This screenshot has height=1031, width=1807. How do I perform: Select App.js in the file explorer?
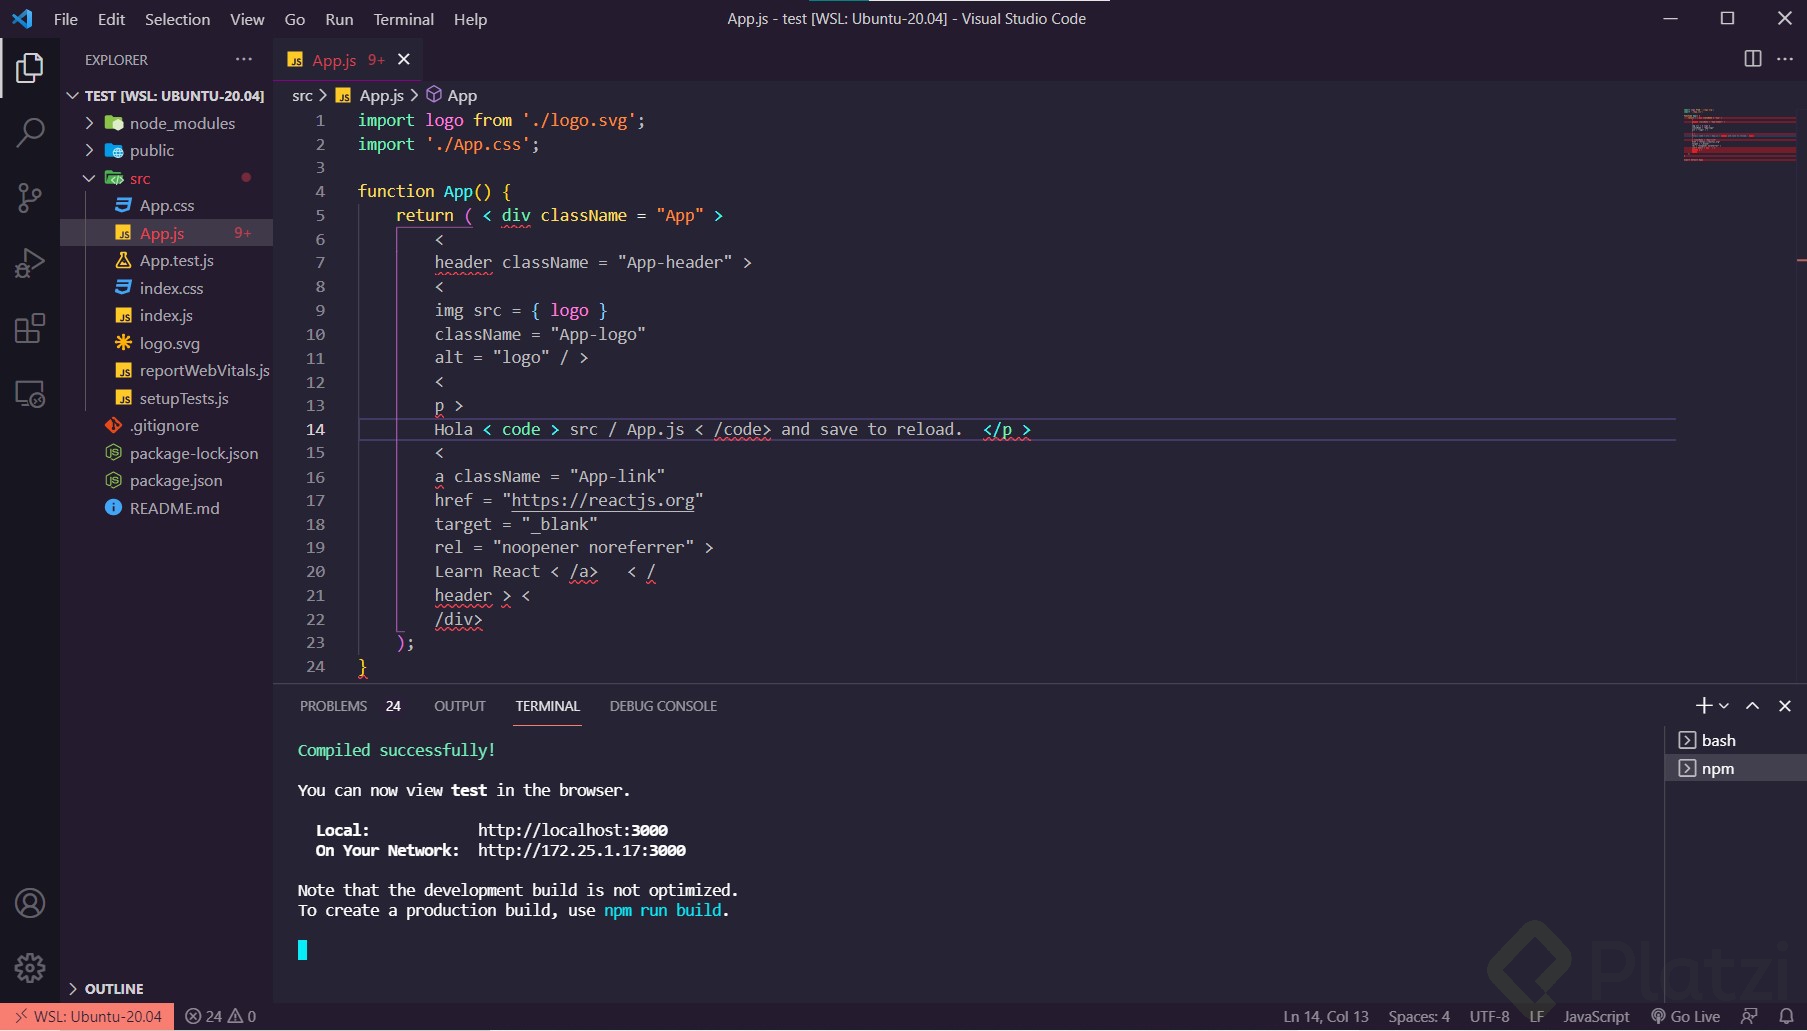(x=166, y=233)
